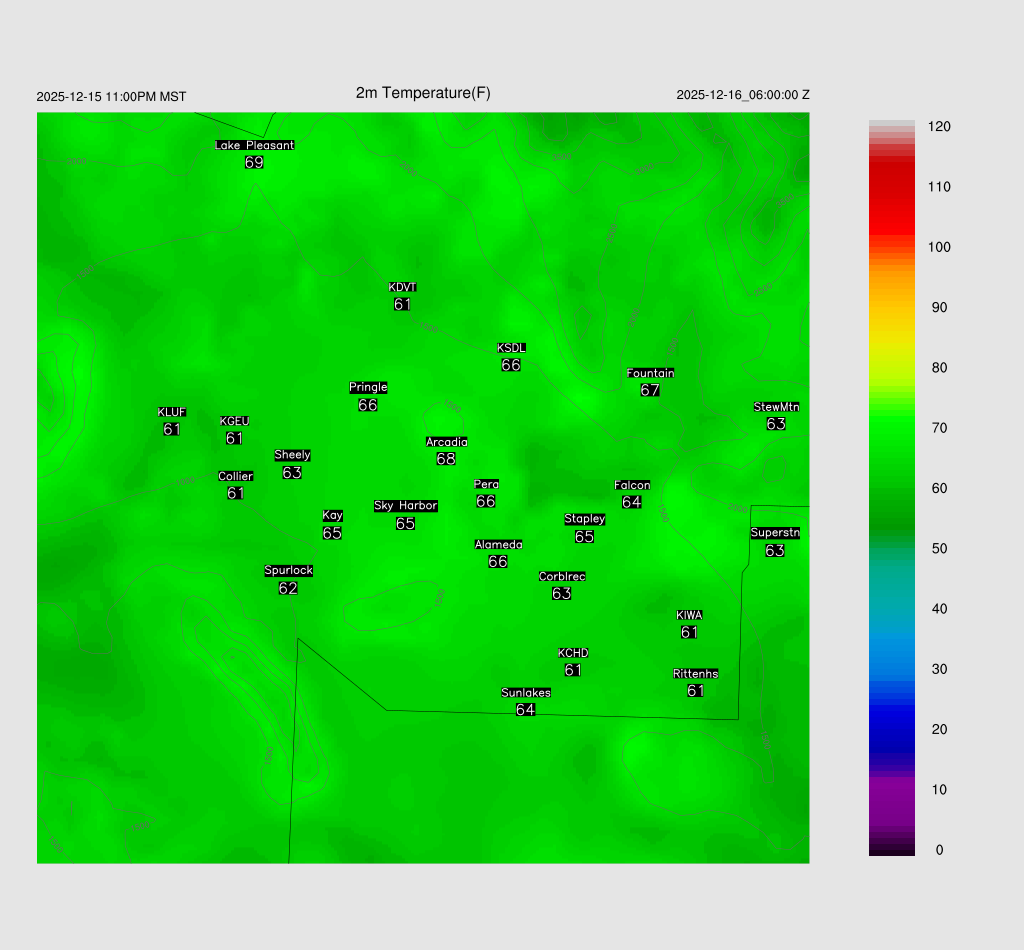Viewport: 1024px width, 950px height.
Task: Click the 2m Temperature(F) chart title
Action: [x=423, y=93]
